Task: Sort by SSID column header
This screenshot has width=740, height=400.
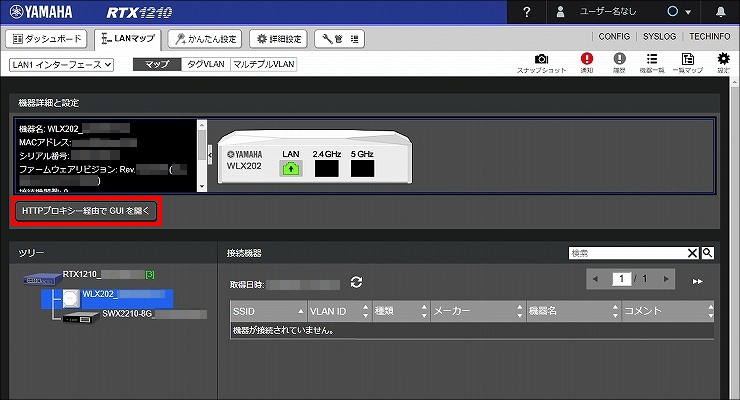Action: pyautogui.click(x=269, y=311)
